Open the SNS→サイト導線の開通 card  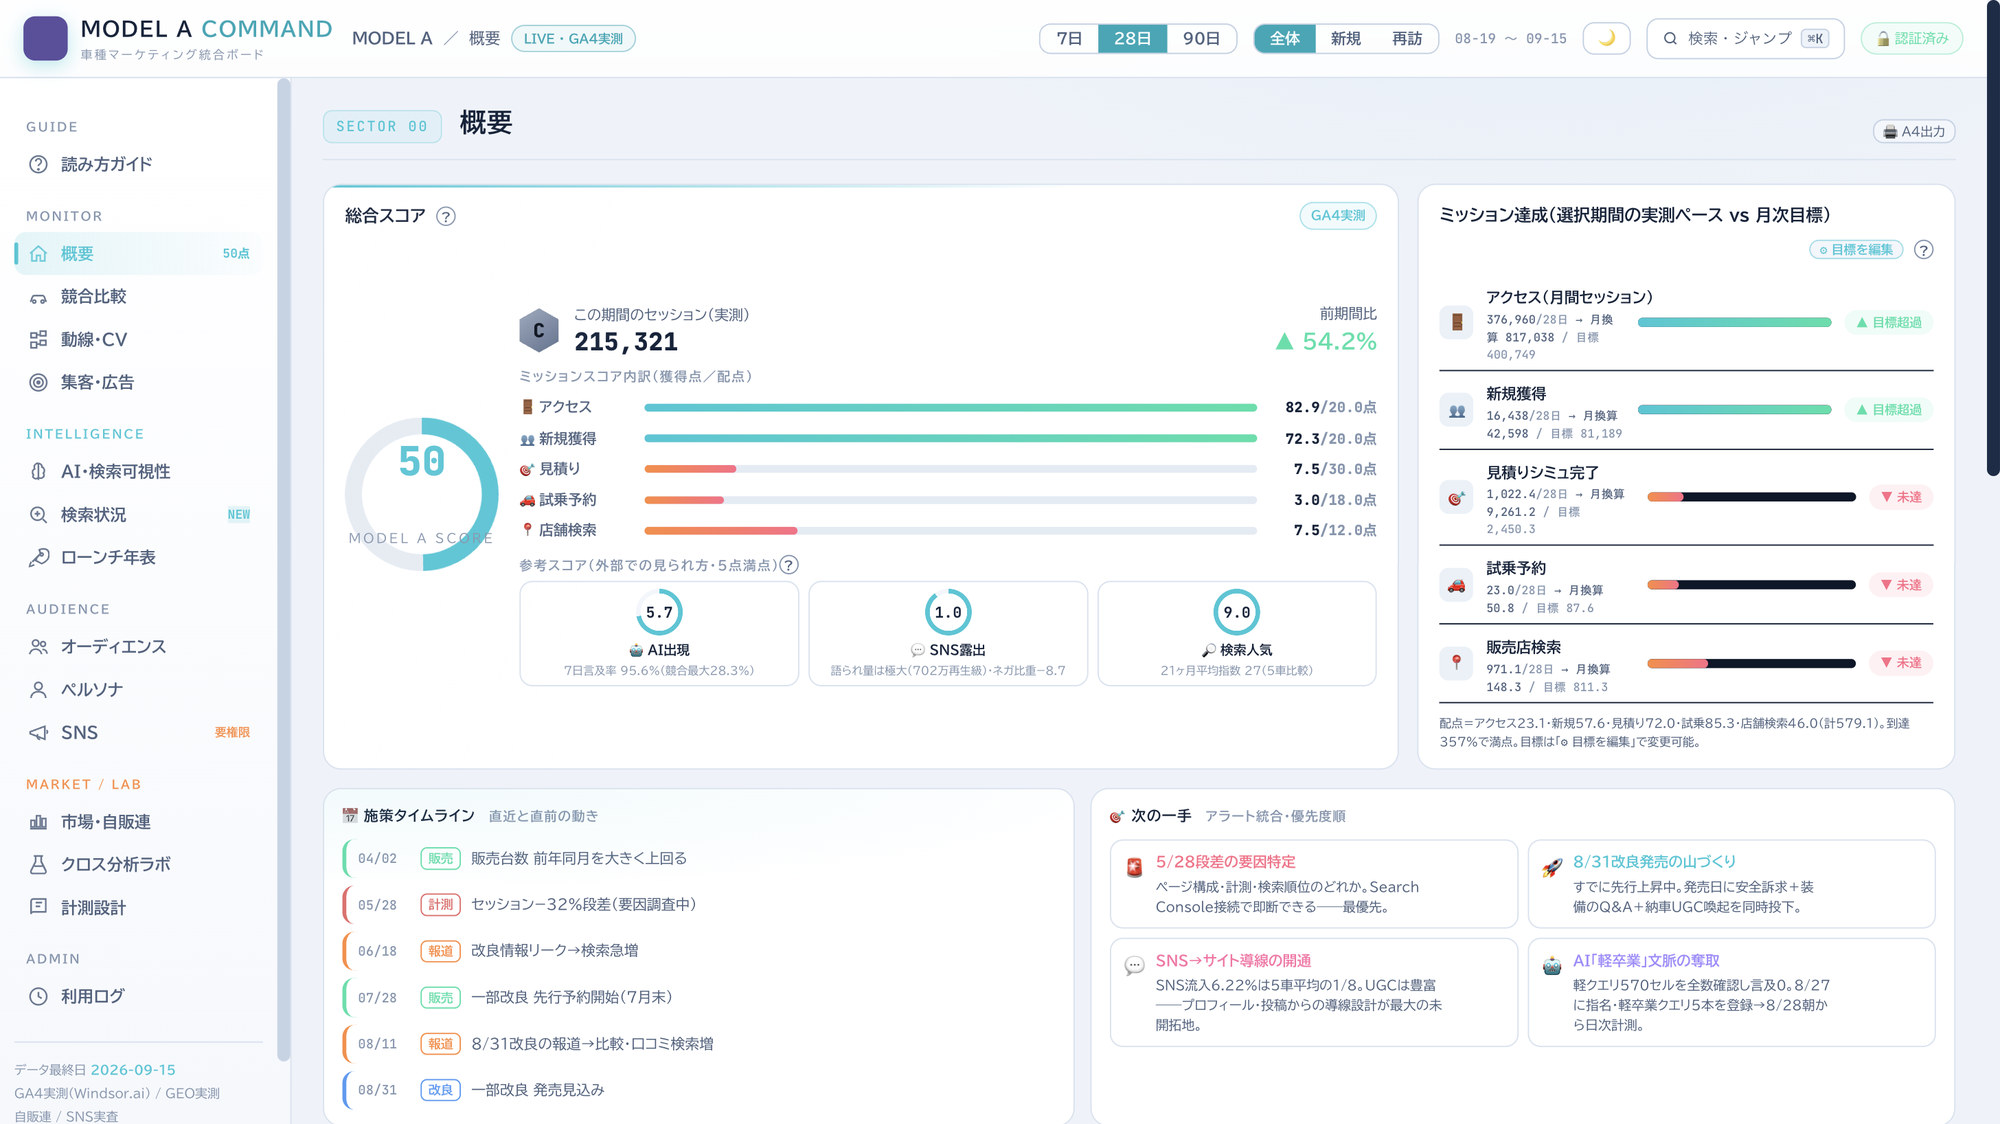(1313, 992)
